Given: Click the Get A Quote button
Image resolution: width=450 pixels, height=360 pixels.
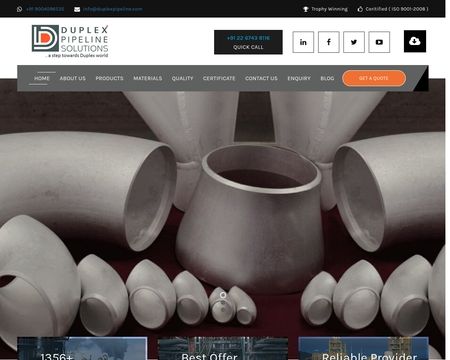Looking at the screenshot, I should [x=374, y=78].
